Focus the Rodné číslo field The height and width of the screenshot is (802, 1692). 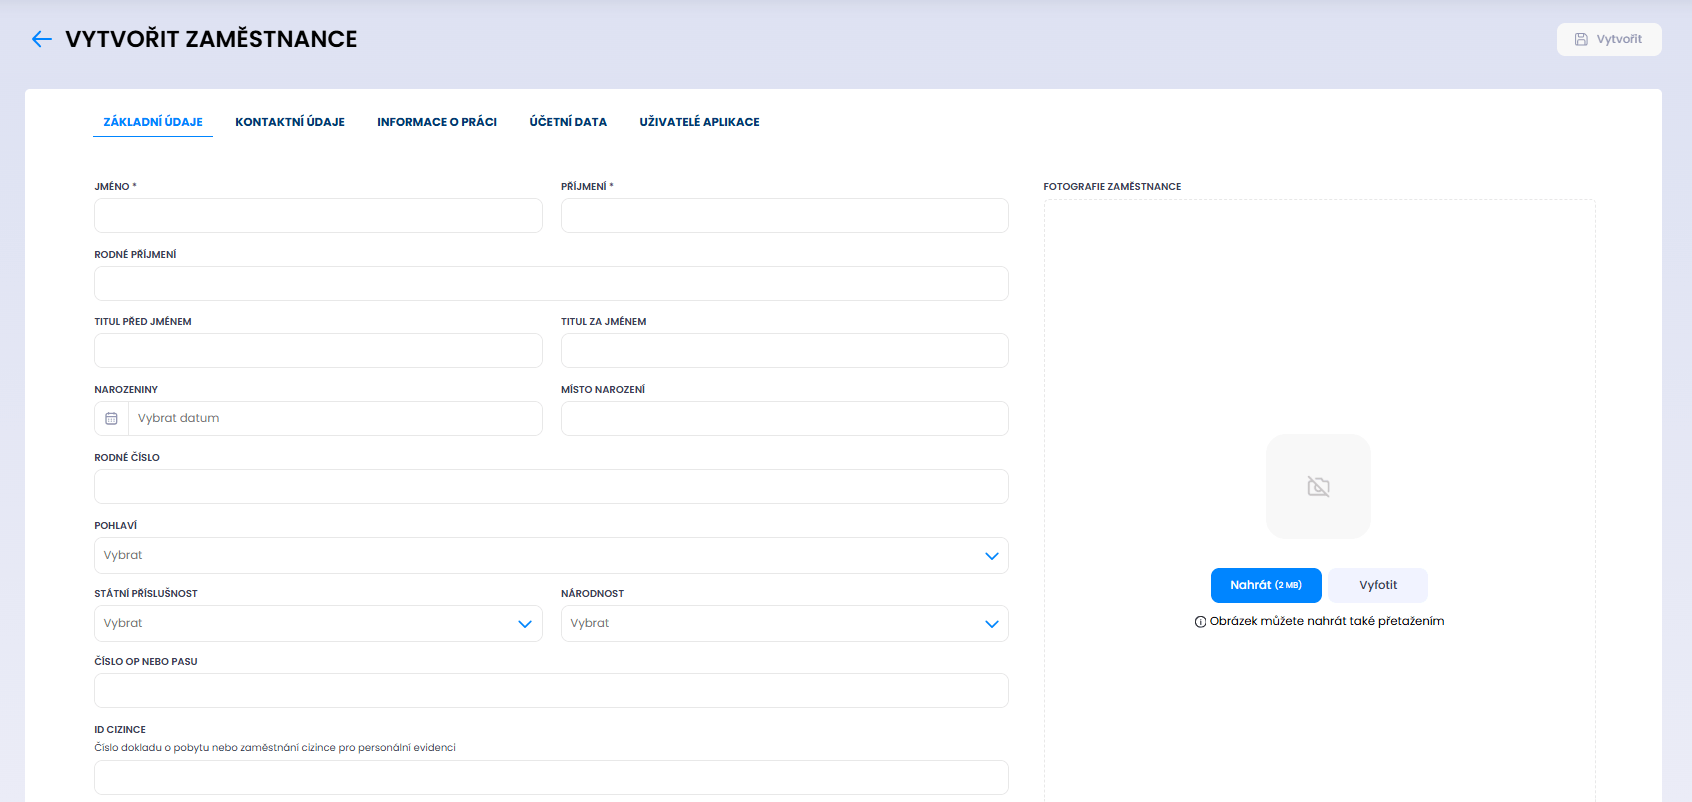click(551, 486)
